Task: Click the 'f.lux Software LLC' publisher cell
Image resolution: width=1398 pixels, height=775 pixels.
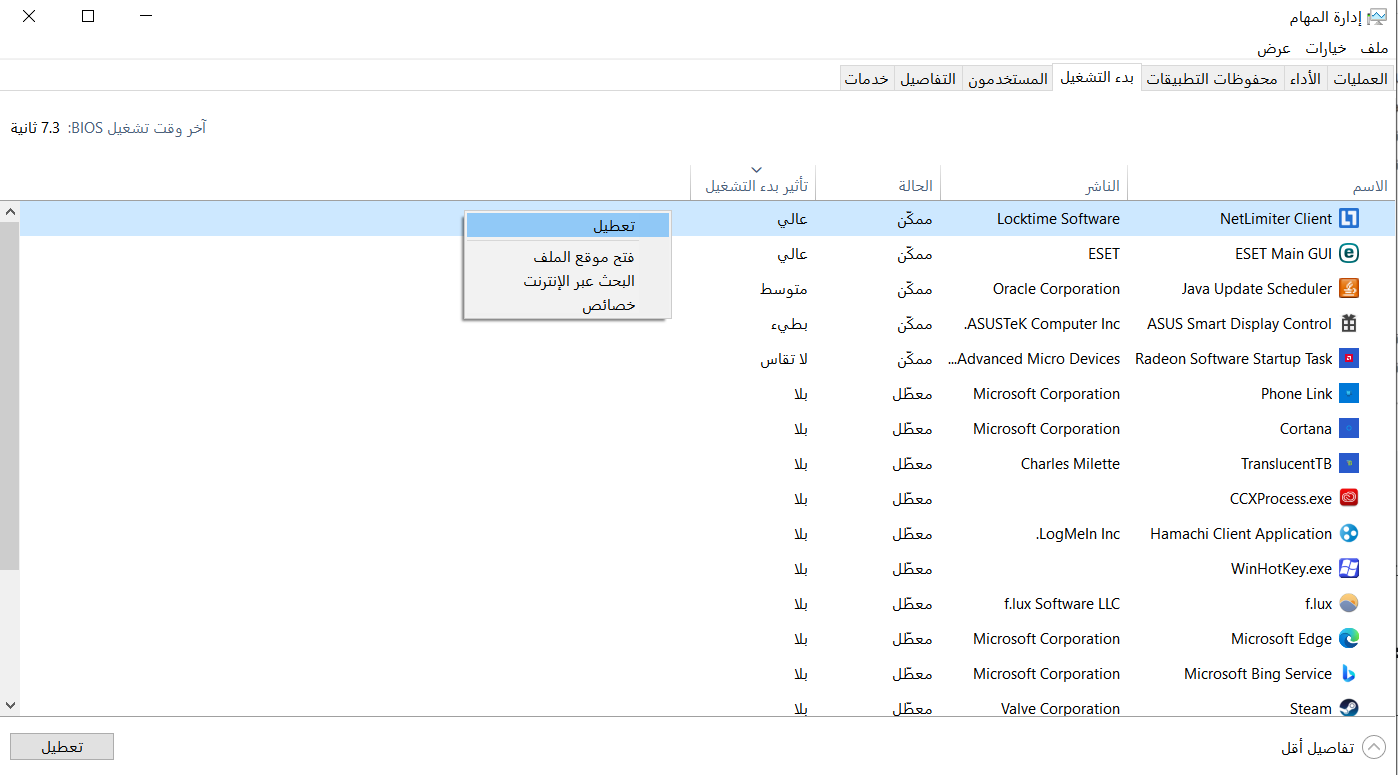Action: [x=1062, y=604]
